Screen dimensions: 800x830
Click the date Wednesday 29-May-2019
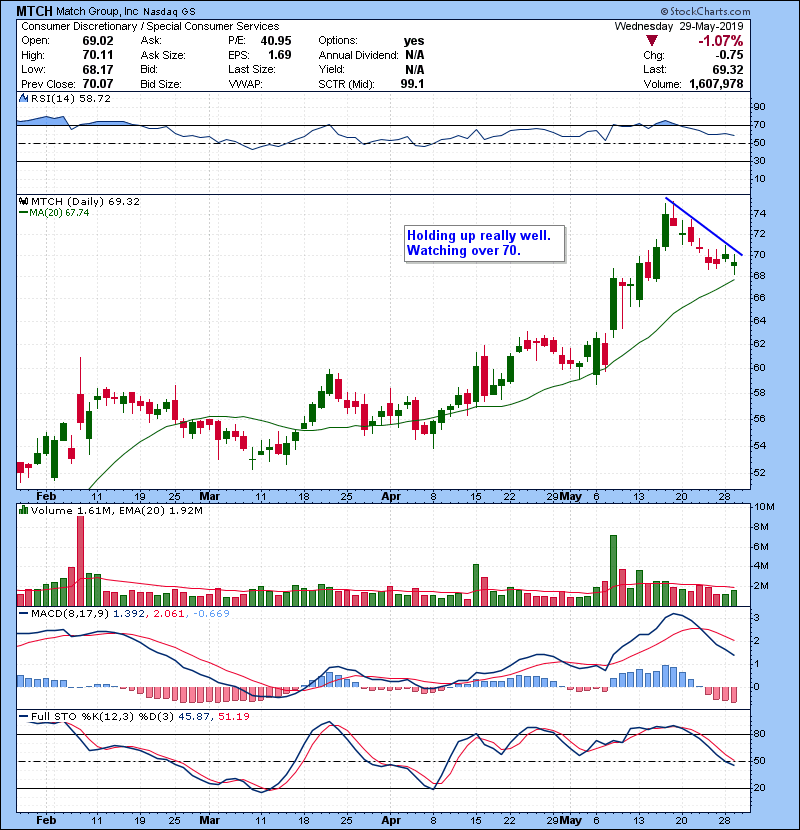click(x=679, y=26)
